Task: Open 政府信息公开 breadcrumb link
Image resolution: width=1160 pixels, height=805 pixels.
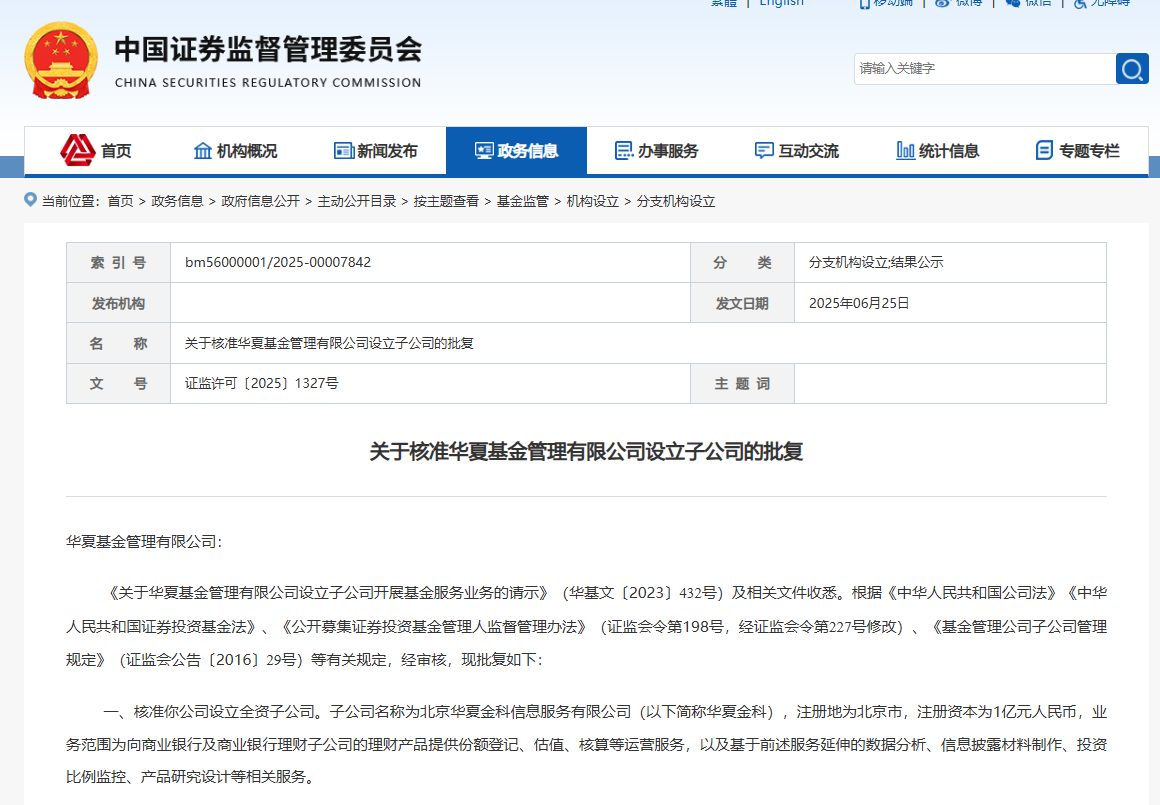Action: click(x=260, y=201)
